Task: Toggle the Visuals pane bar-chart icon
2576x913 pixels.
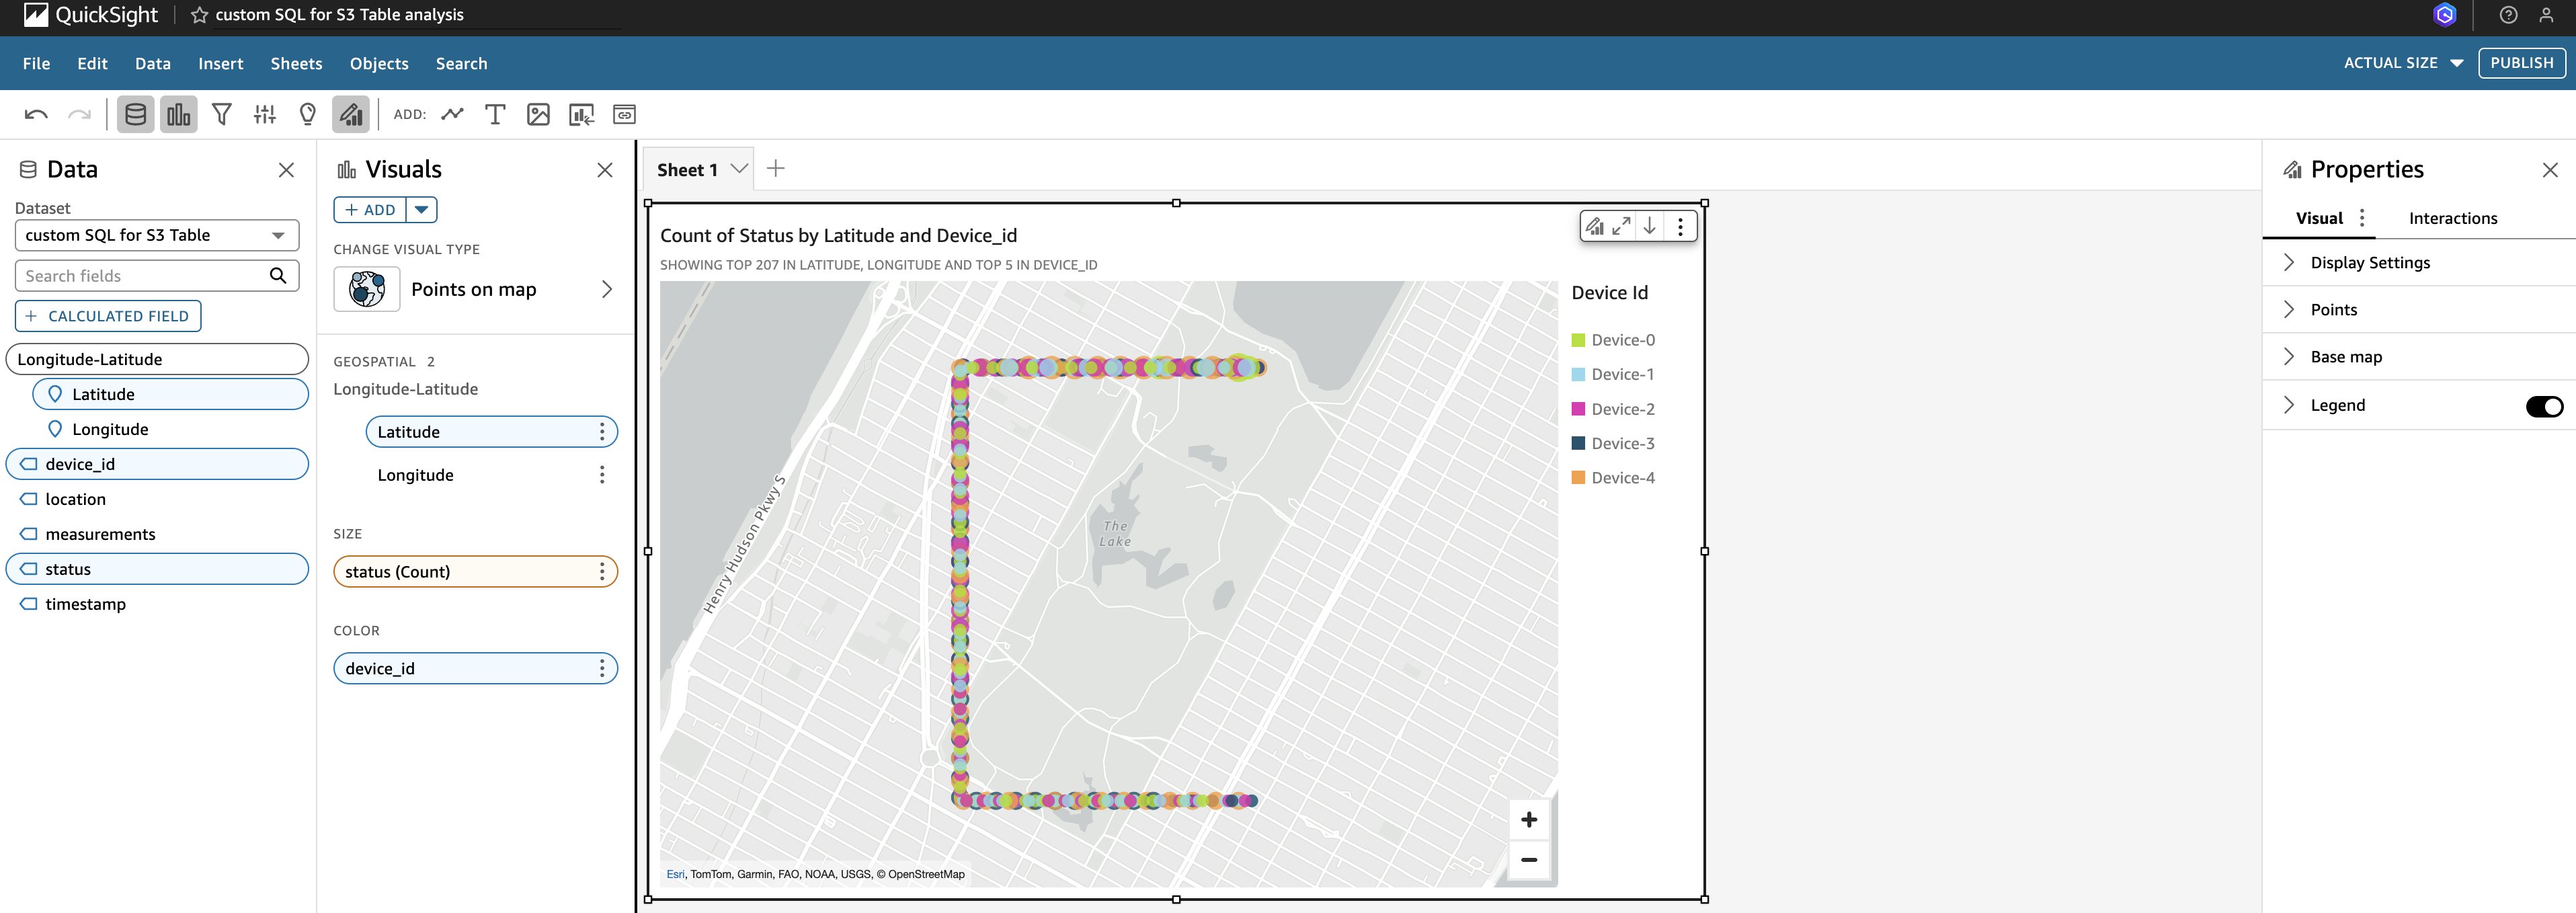Action: click(179, 115)
